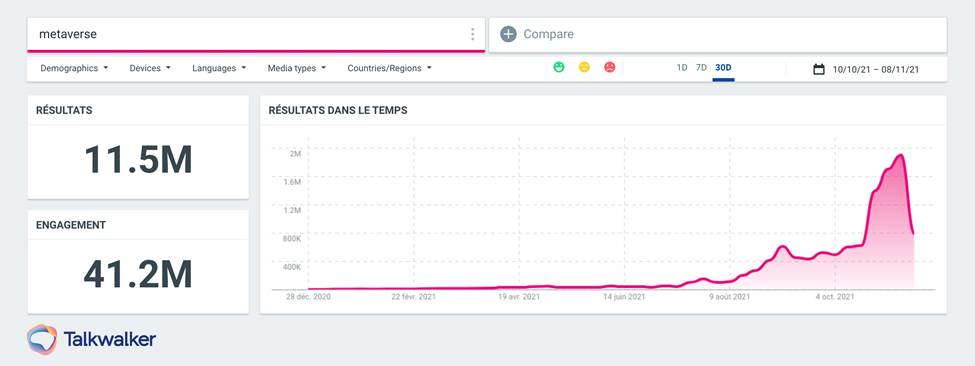Click the 1.2M y-axis label
This screenshot has width=975, height=366.
[292, 210]
